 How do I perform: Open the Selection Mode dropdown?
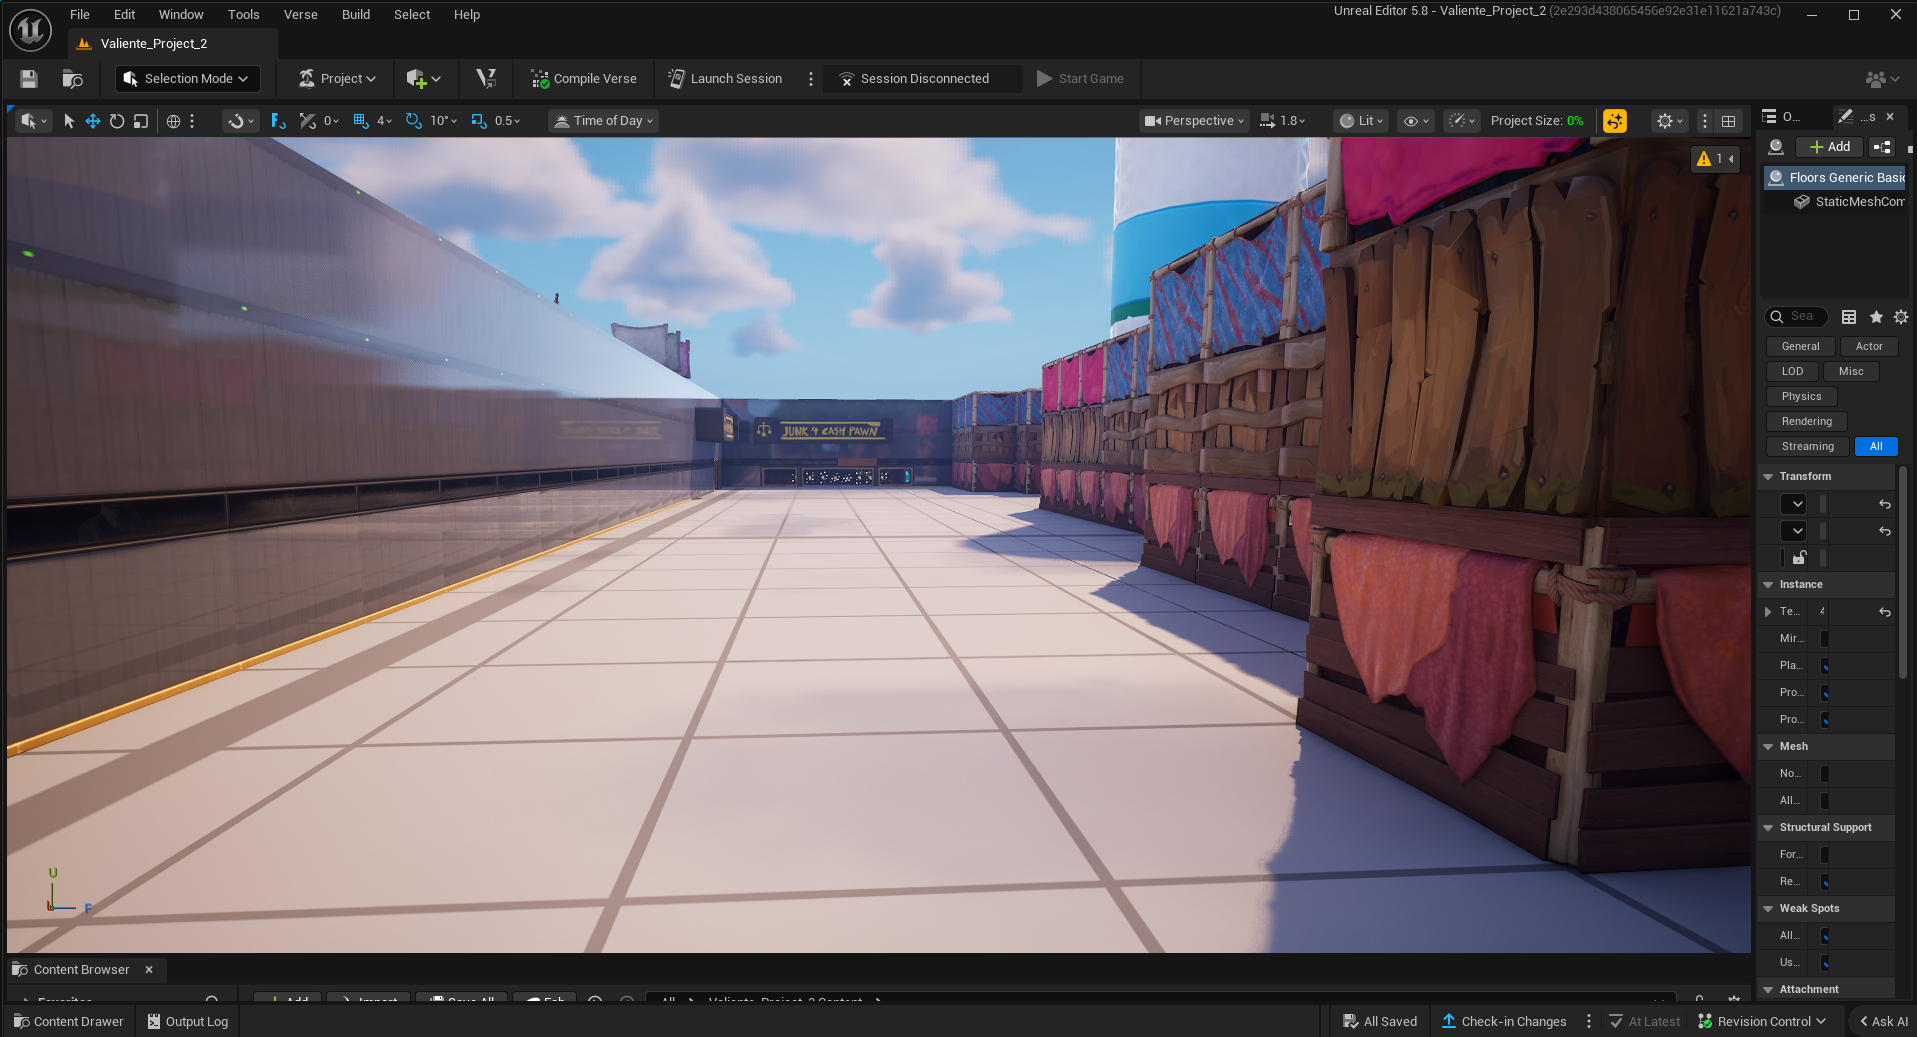click(187, 79)
